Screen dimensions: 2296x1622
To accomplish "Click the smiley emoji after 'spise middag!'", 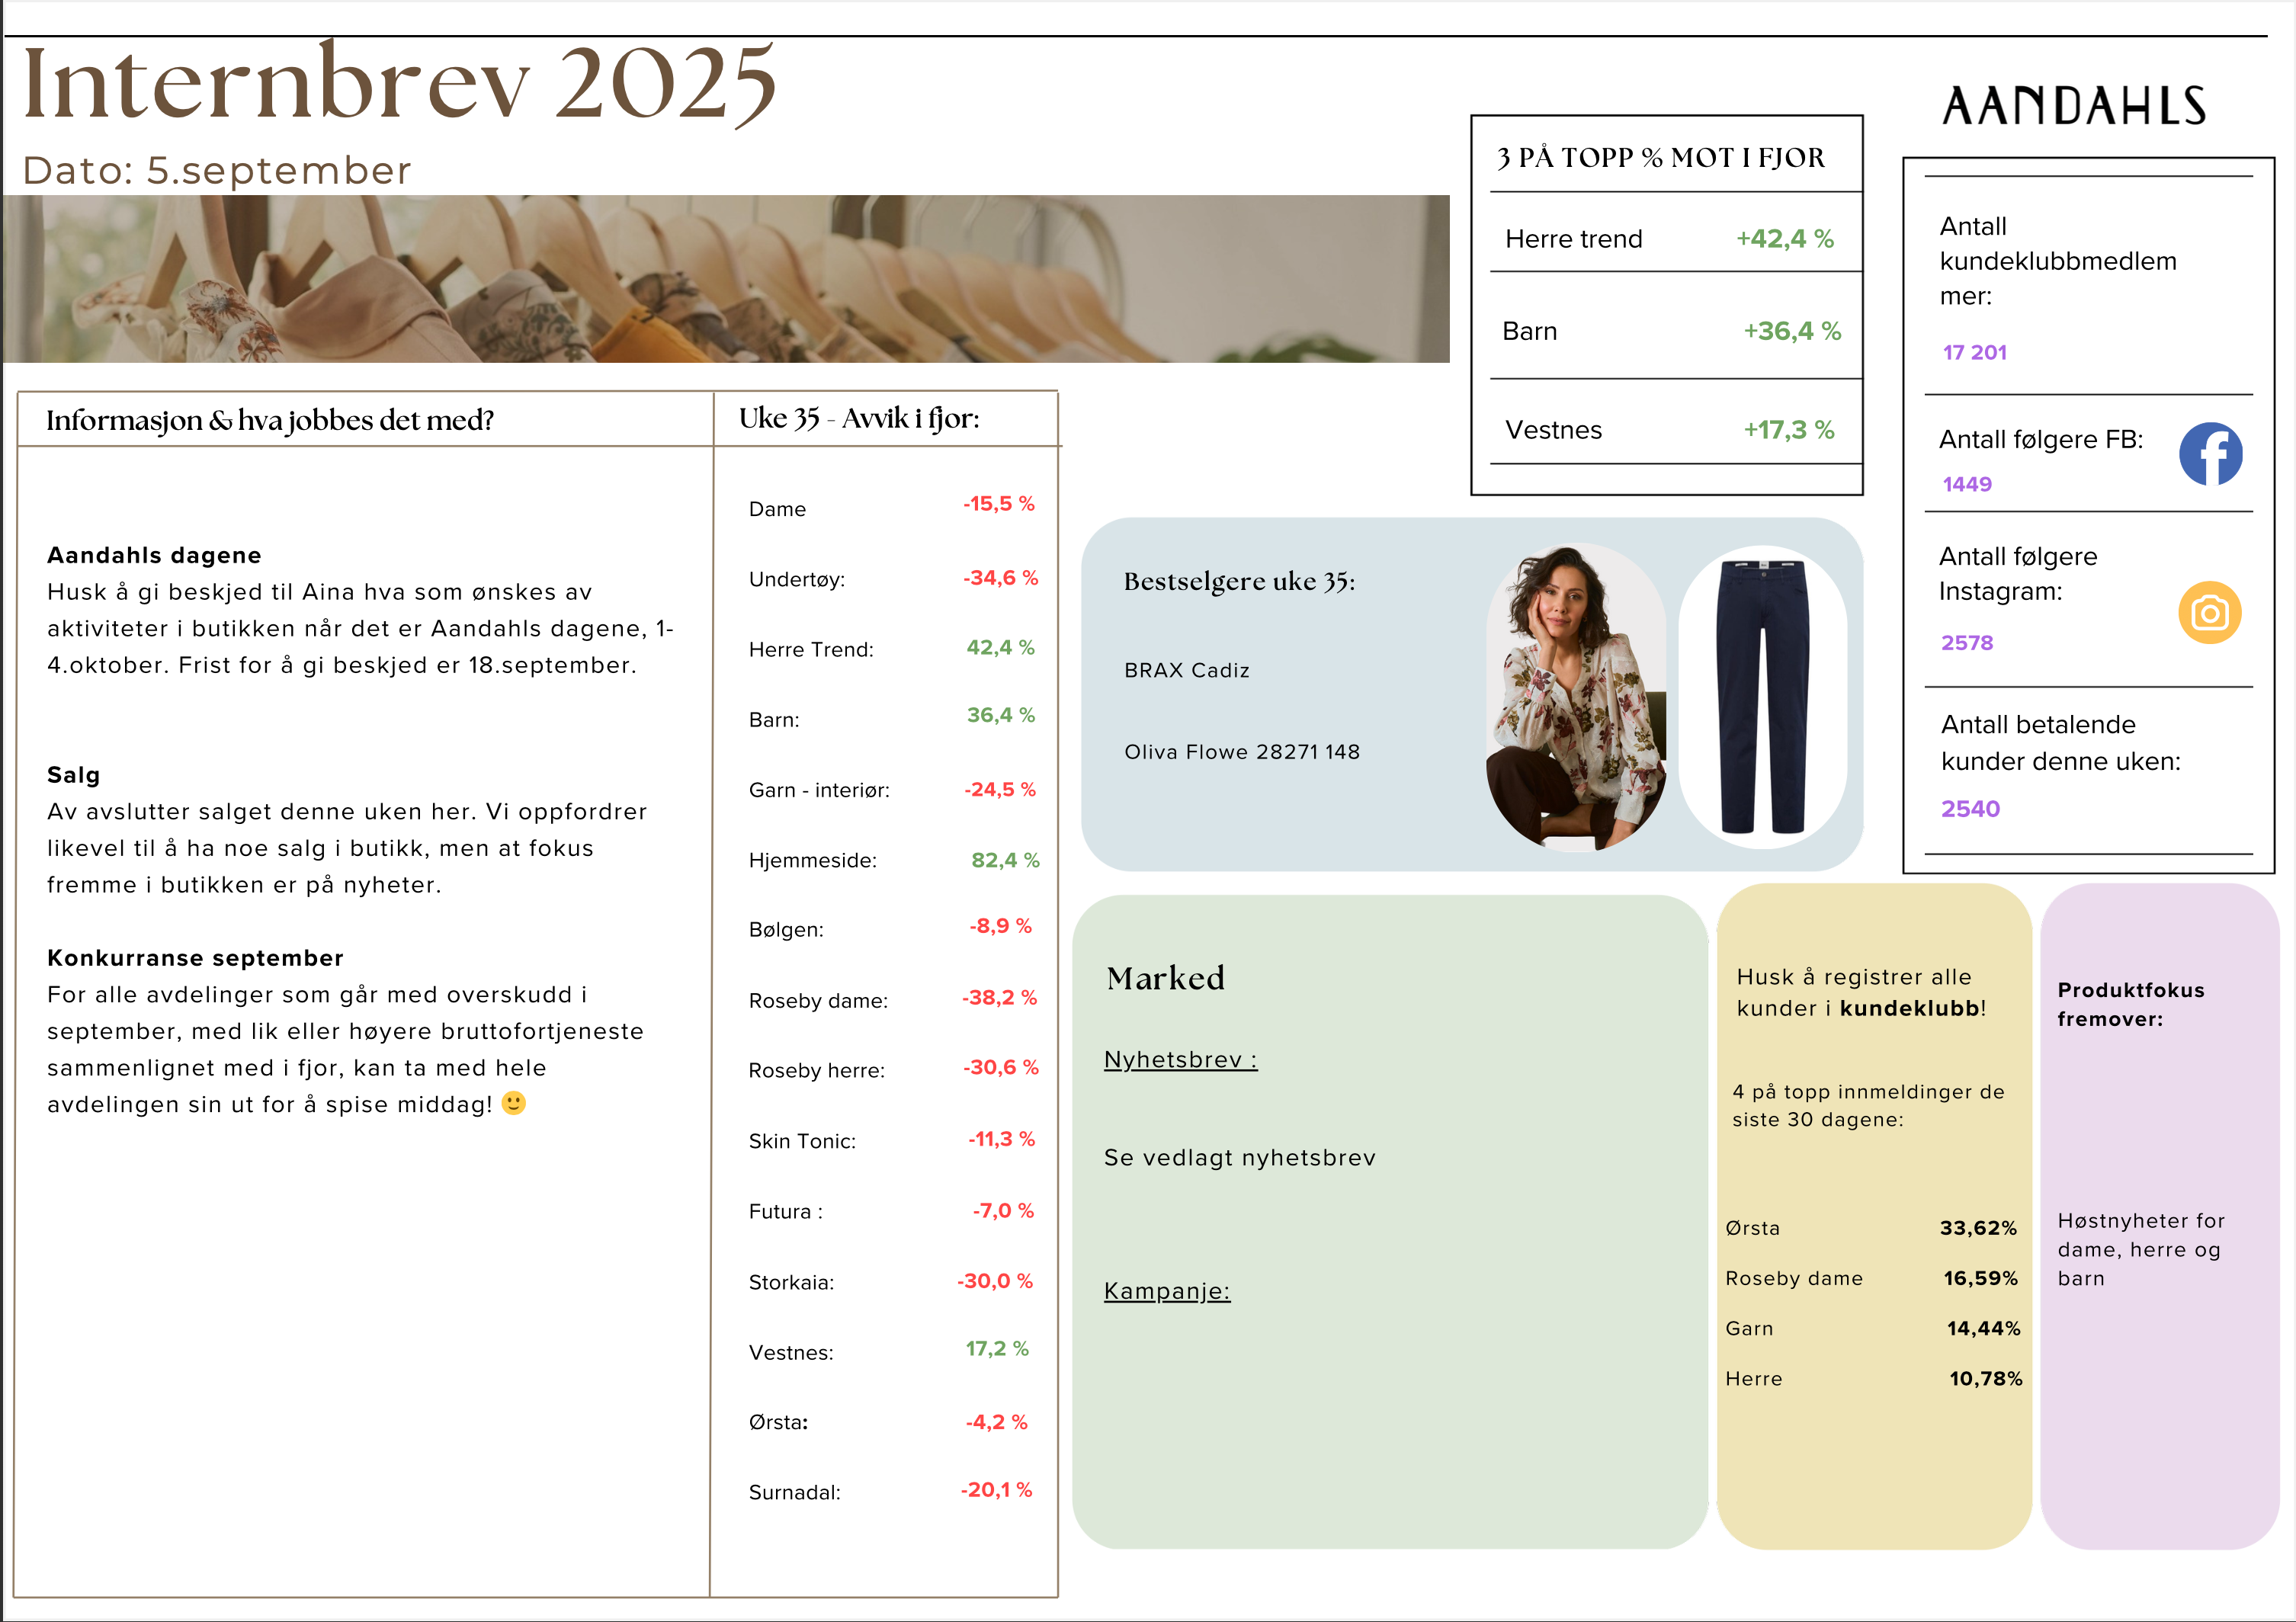I will tap(513, 1103).
